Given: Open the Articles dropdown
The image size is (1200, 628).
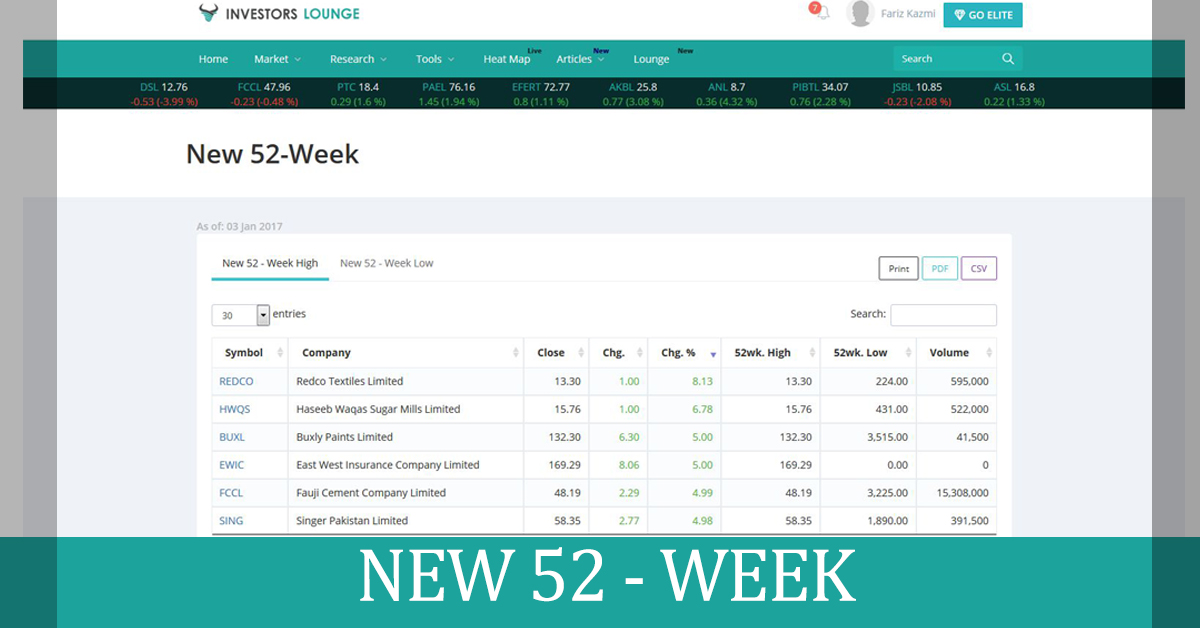Looking at the screenshot, I should [x=580, y=59].
